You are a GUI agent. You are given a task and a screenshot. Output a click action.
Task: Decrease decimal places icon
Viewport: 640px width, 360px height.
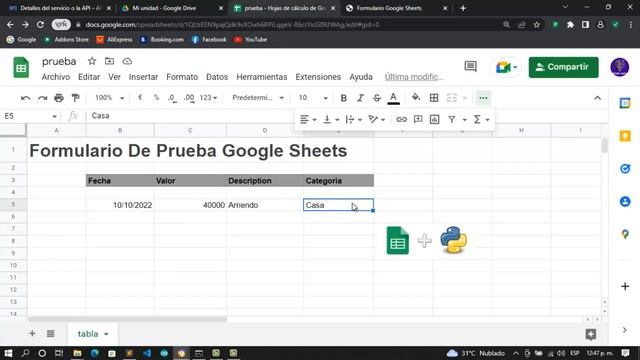(172, 98)
